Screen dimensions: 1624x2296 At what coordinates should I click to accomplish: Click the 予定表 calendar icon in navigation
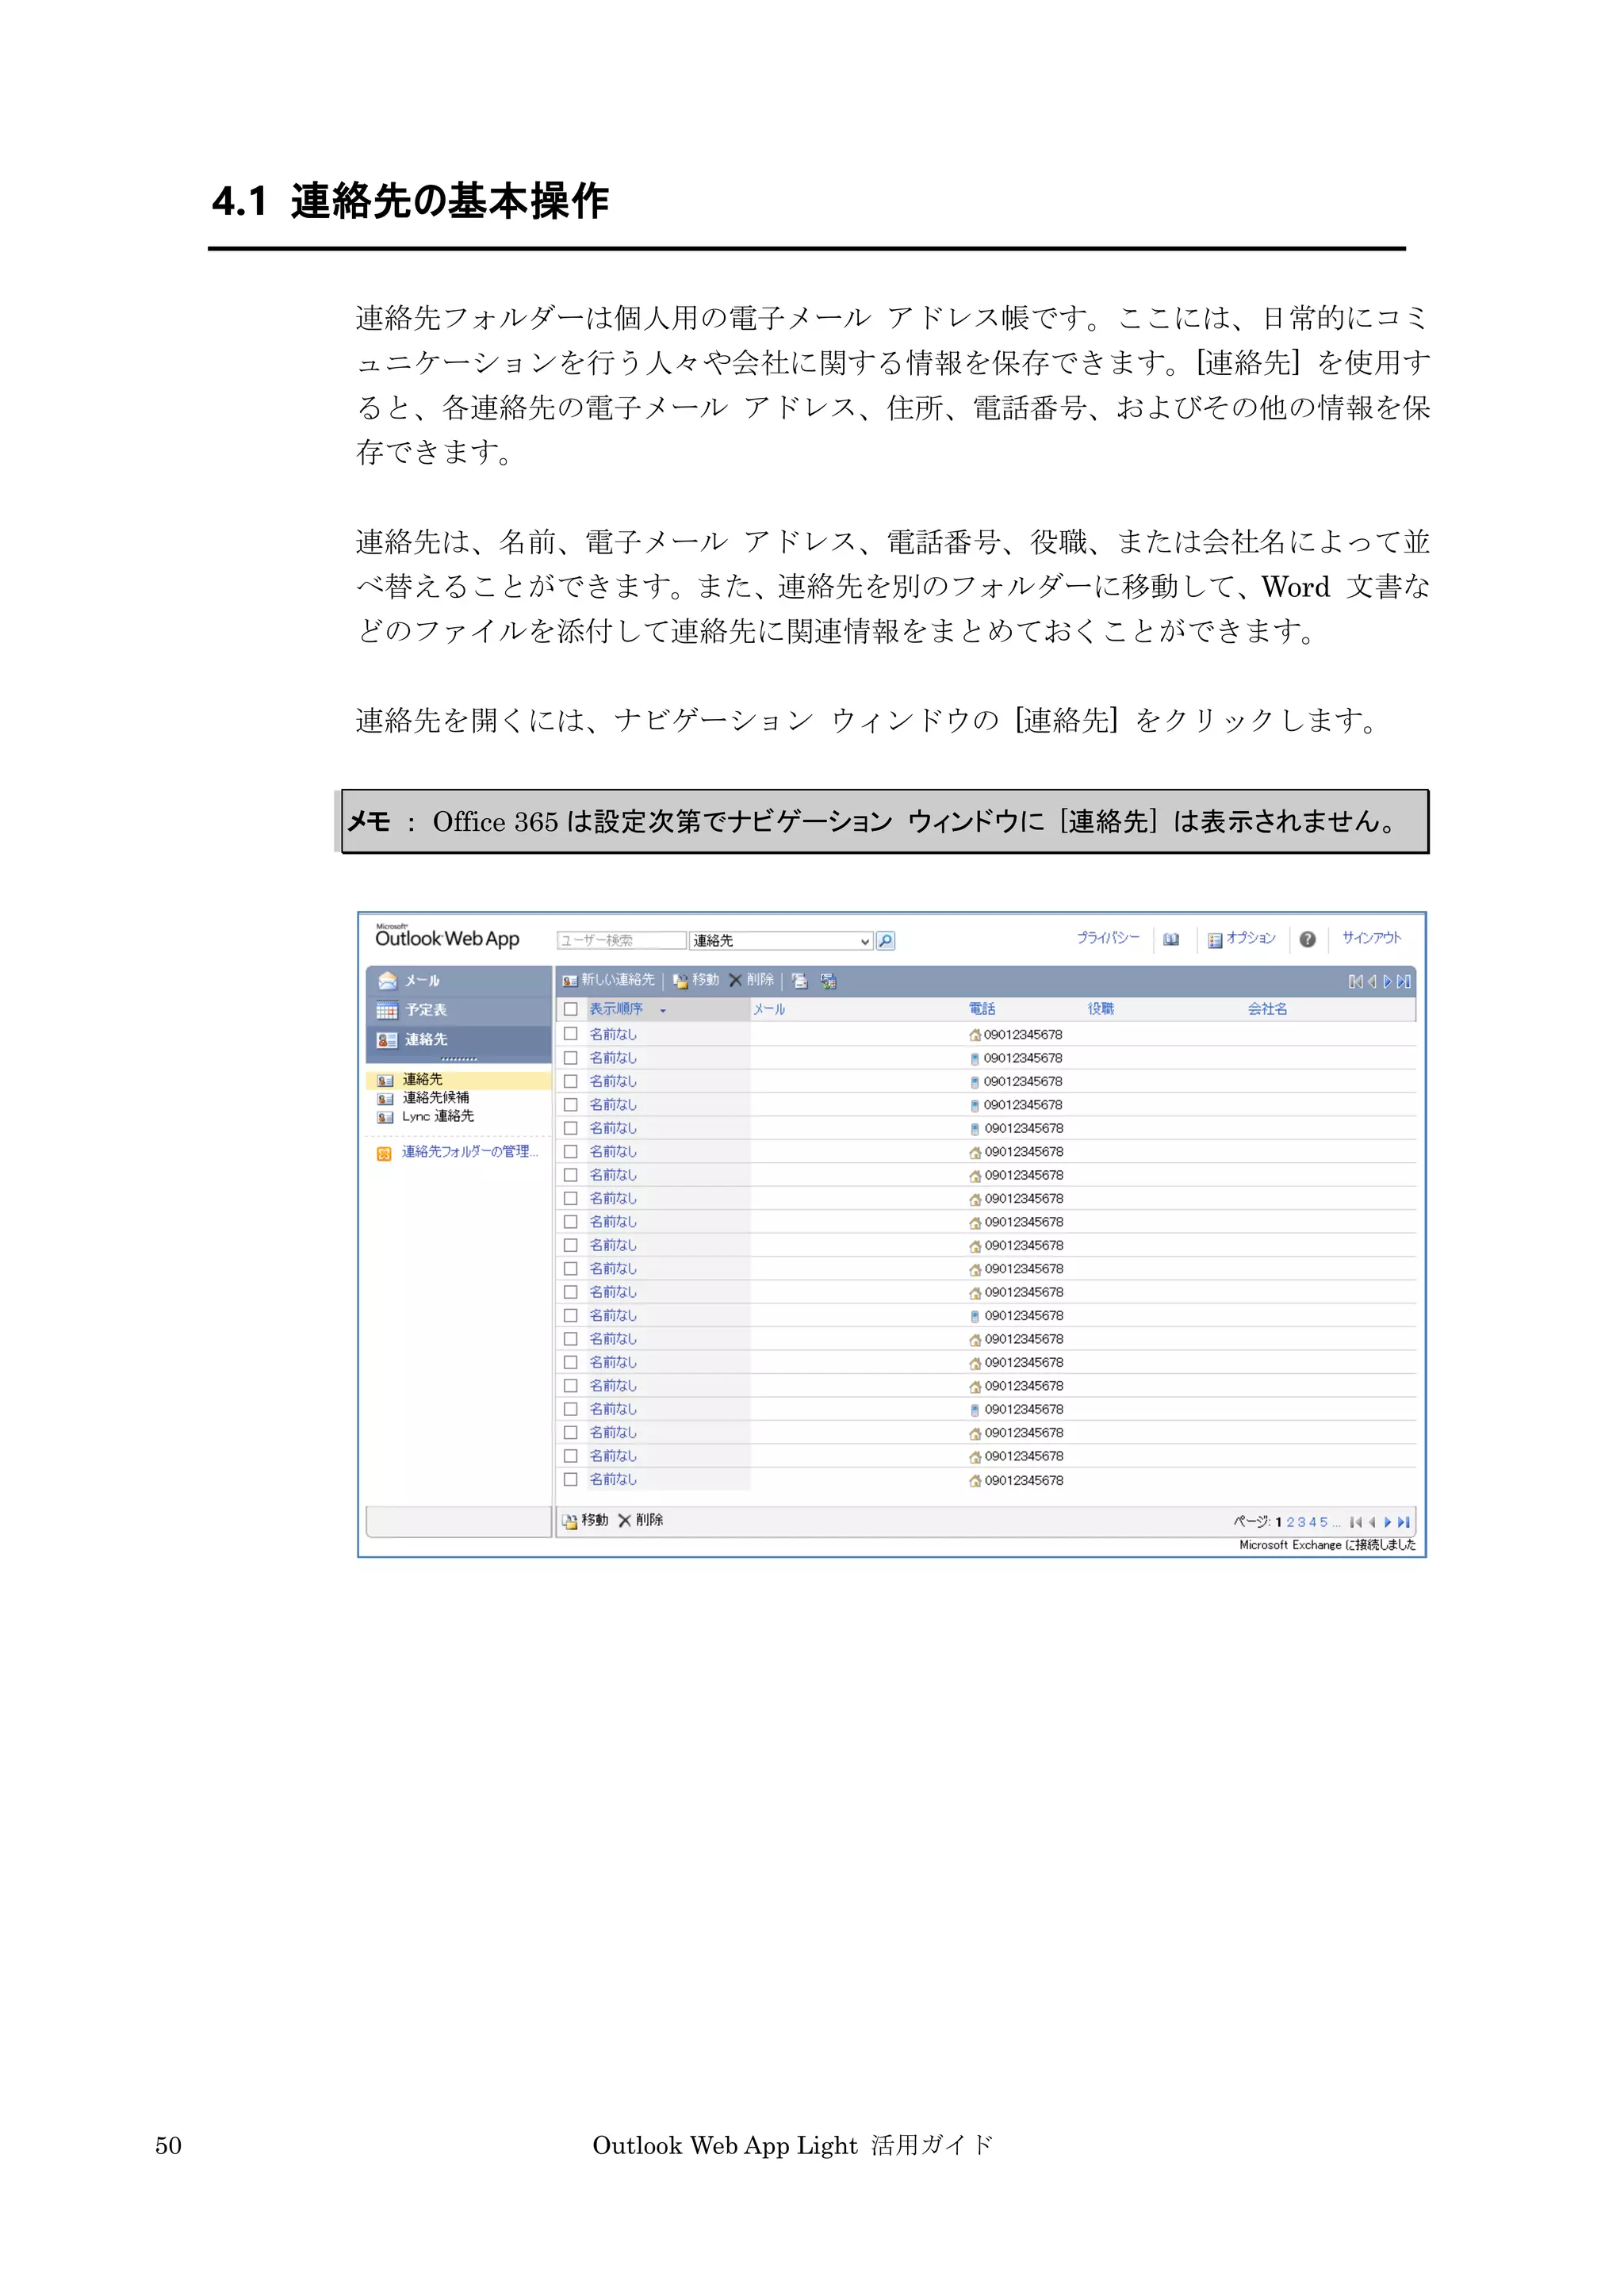point(387,1010)
